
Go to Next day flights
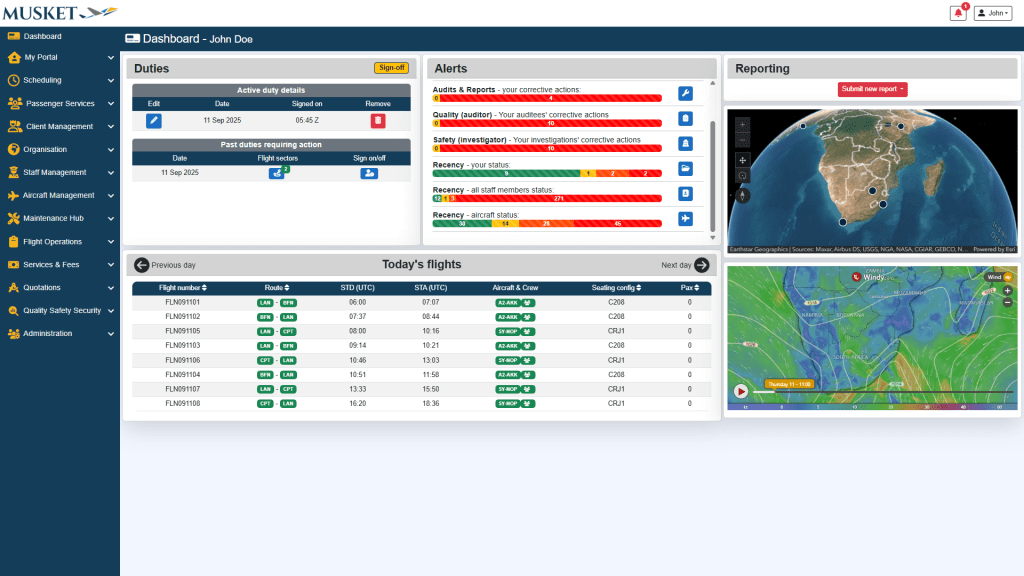coord(686,265)
